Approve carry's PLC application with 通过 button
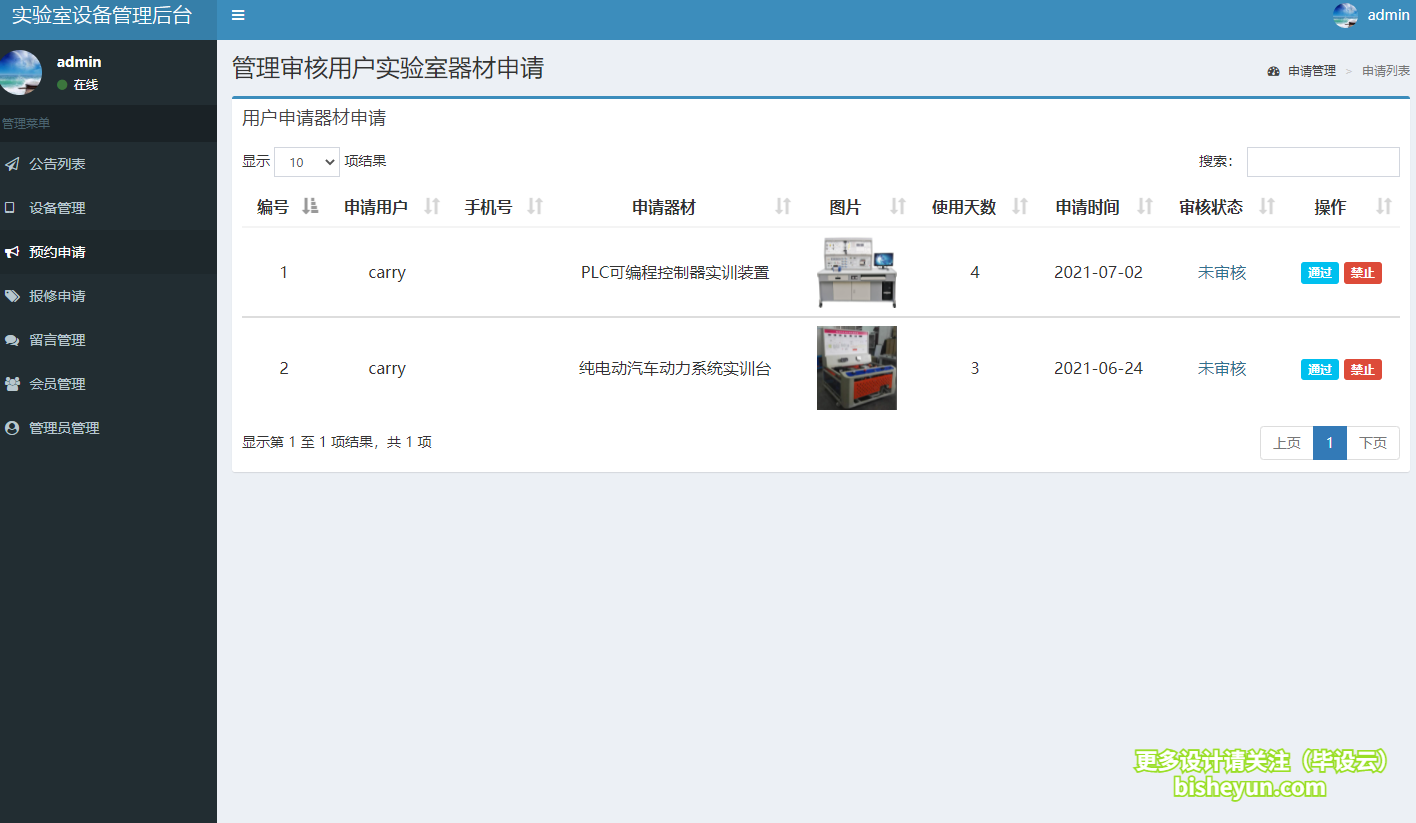The image size is (1416, 823). 1319,272
